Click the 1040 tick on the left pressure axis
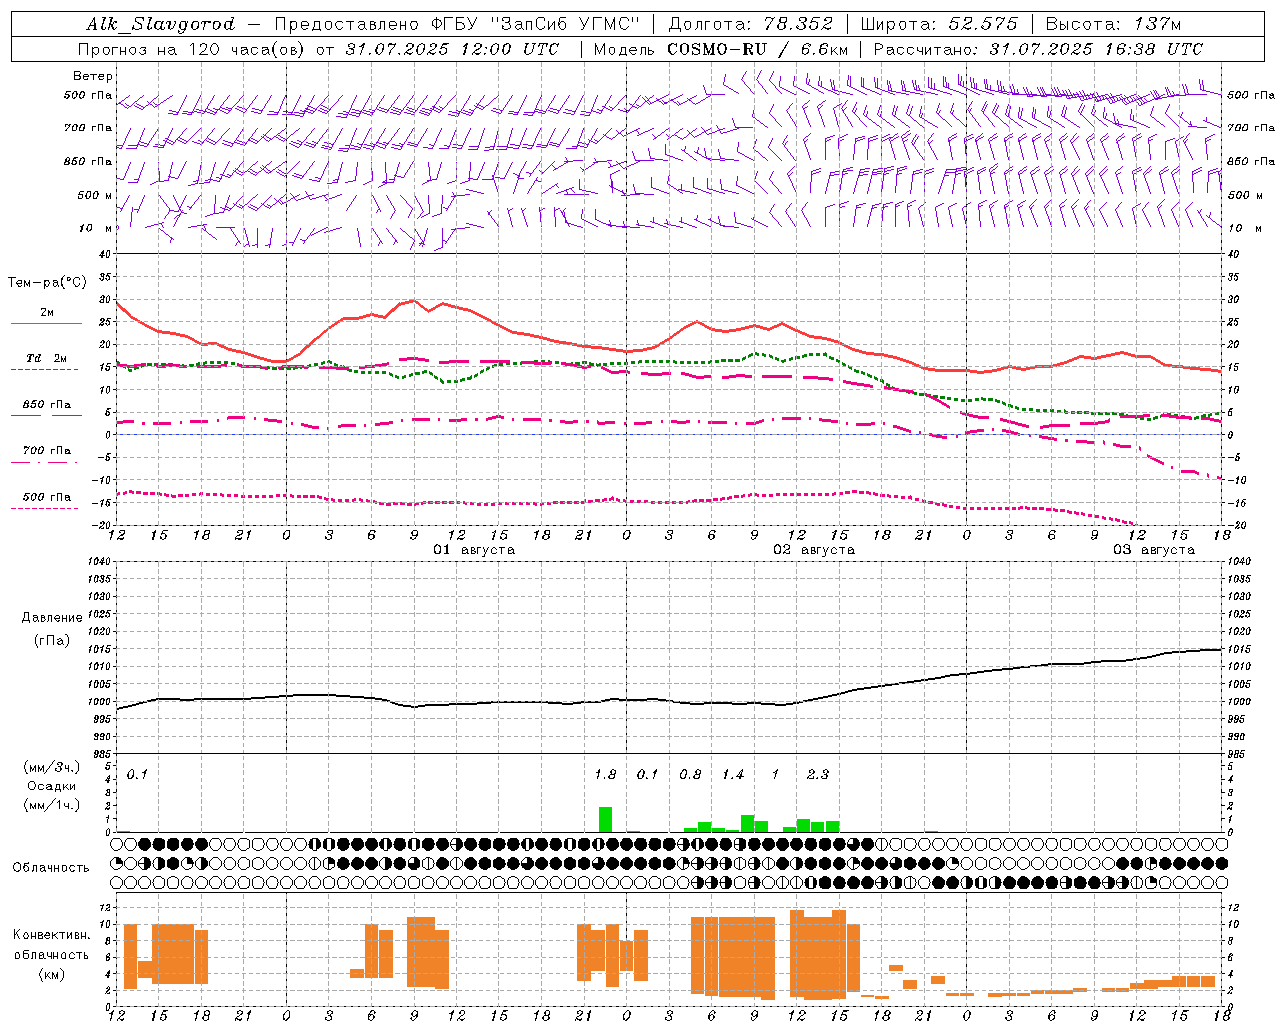This screenshot has width=1280, height=1024. pyautogui.click(x=97, y=561)
